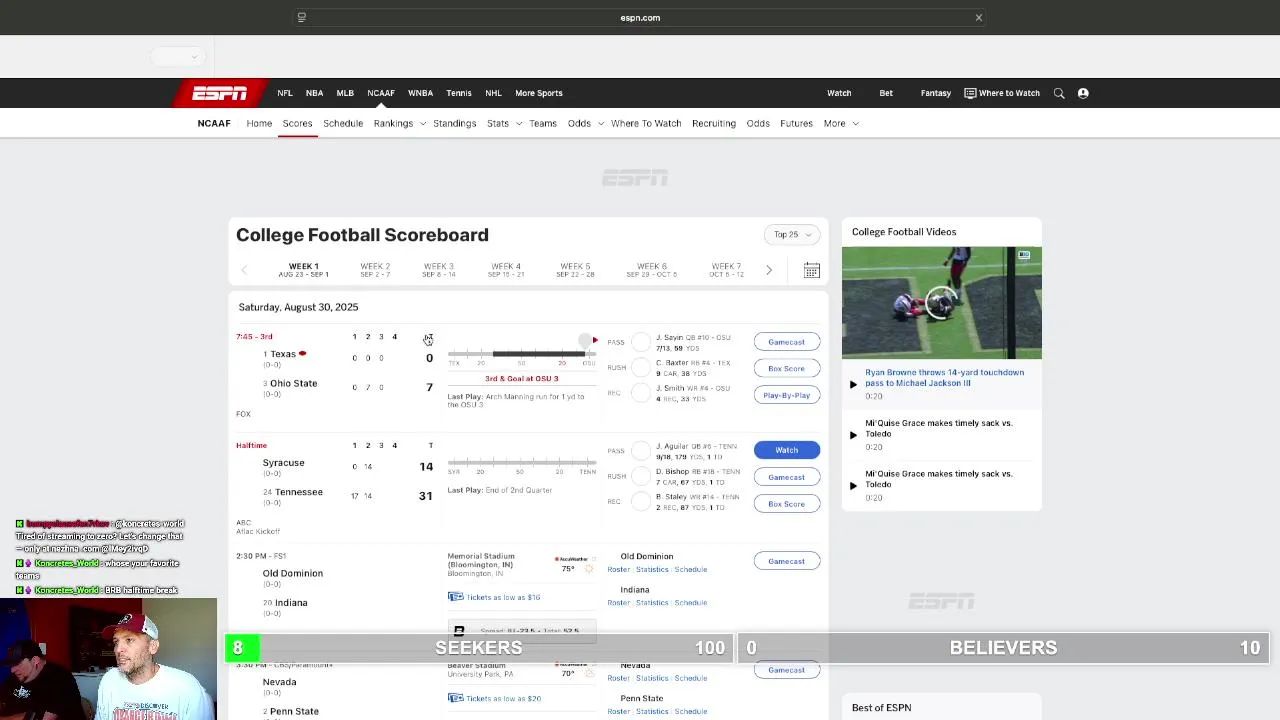Image resolution: width=1280 pixels, height=720 pixels.
Task: Open the featured College Football video thumbnail
Action: coord(941,302)
